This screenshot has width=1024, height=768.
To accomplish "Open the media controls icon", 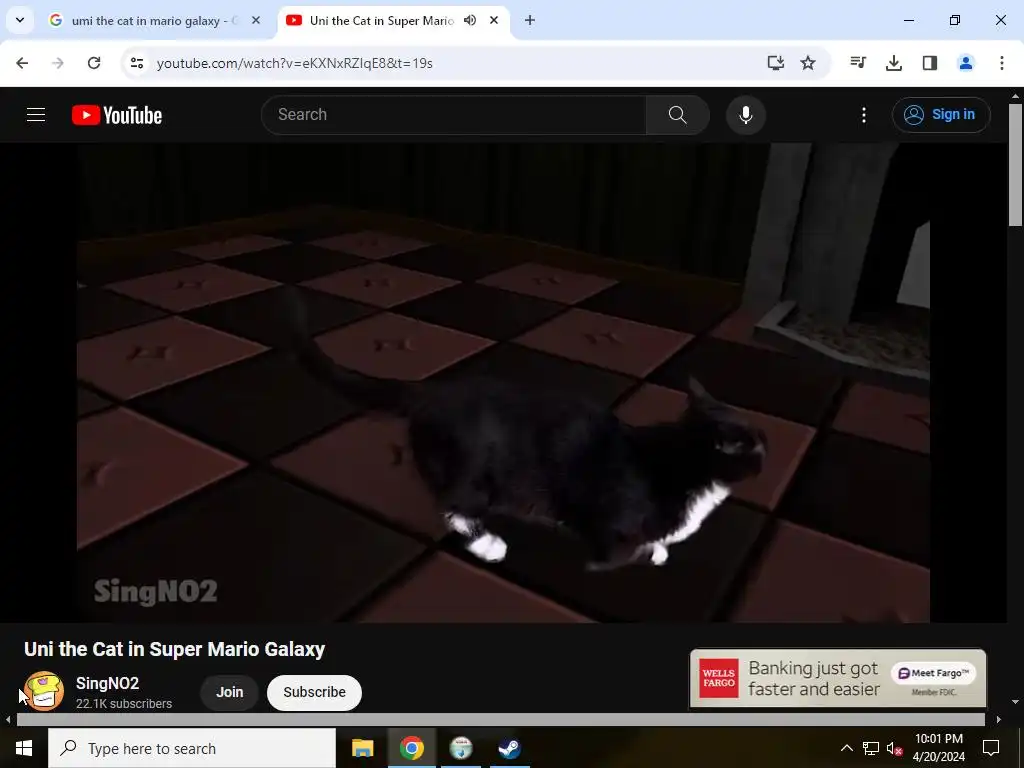I will (858, 63).
